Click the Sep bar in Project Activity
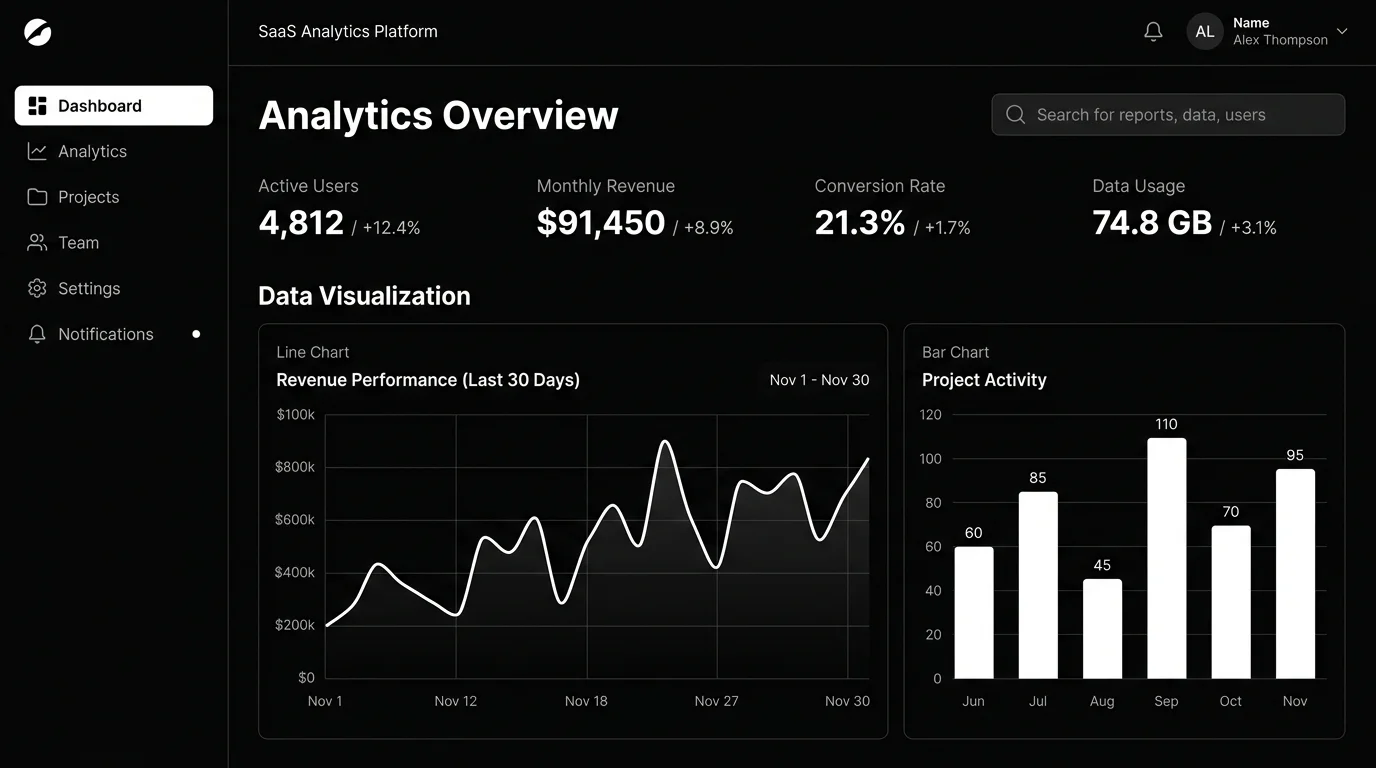Viewport: 1376px width, 768px height. (x=1166, y=558)
